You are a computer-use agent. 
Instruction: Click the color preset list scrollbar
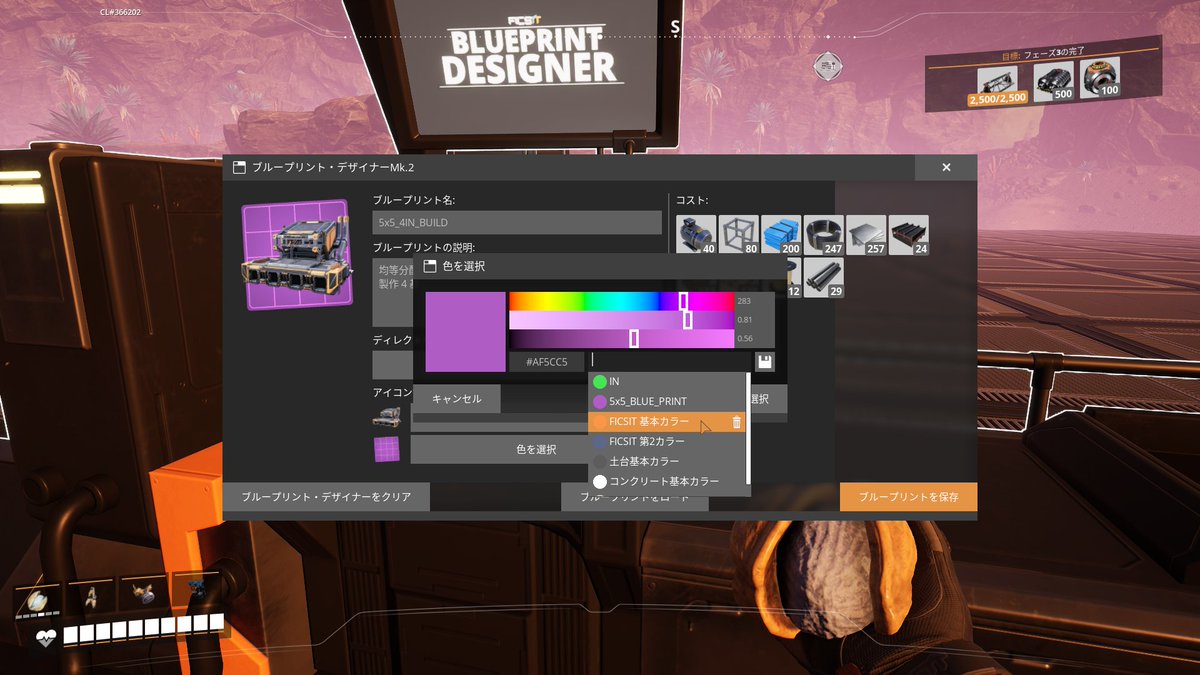pos(748,428)
